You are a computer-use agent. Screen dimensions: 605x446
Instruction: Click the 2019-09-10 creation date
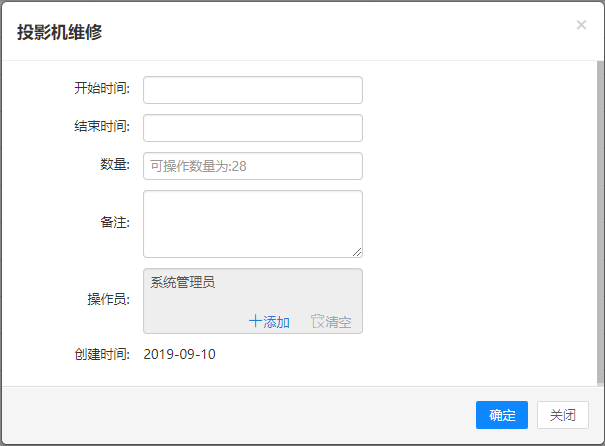[180, 354]
